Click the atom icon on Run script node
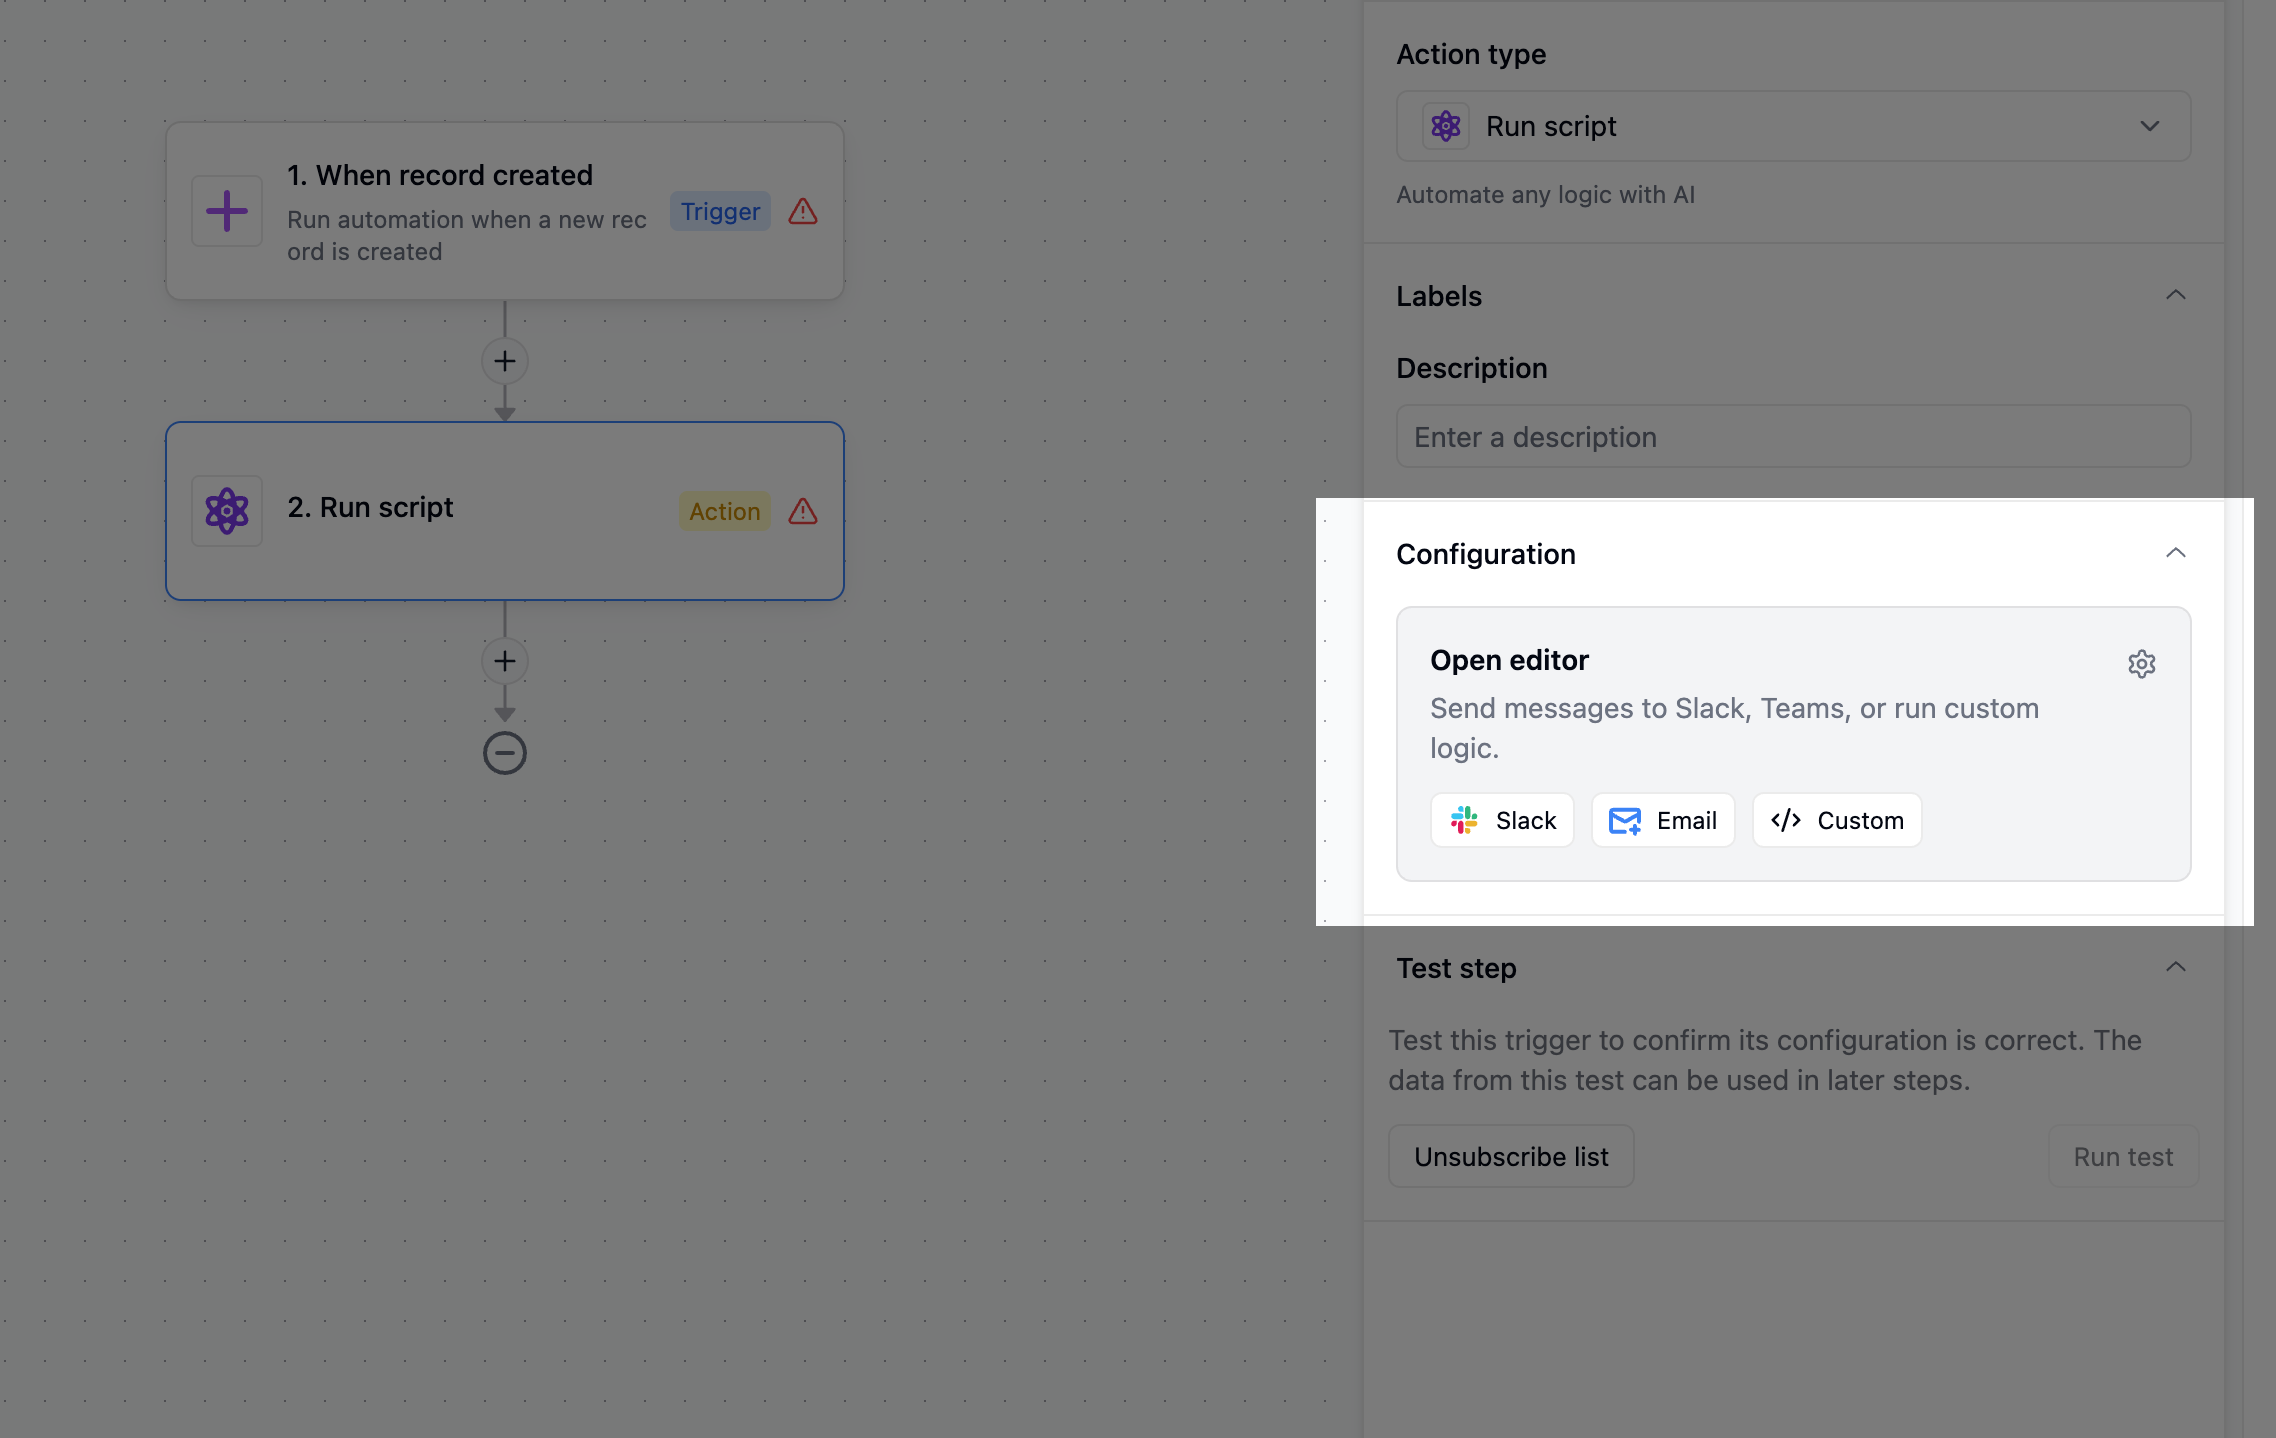This screenshot has height=1438, width=2276. pyautogui.click(x=227, y=511)
